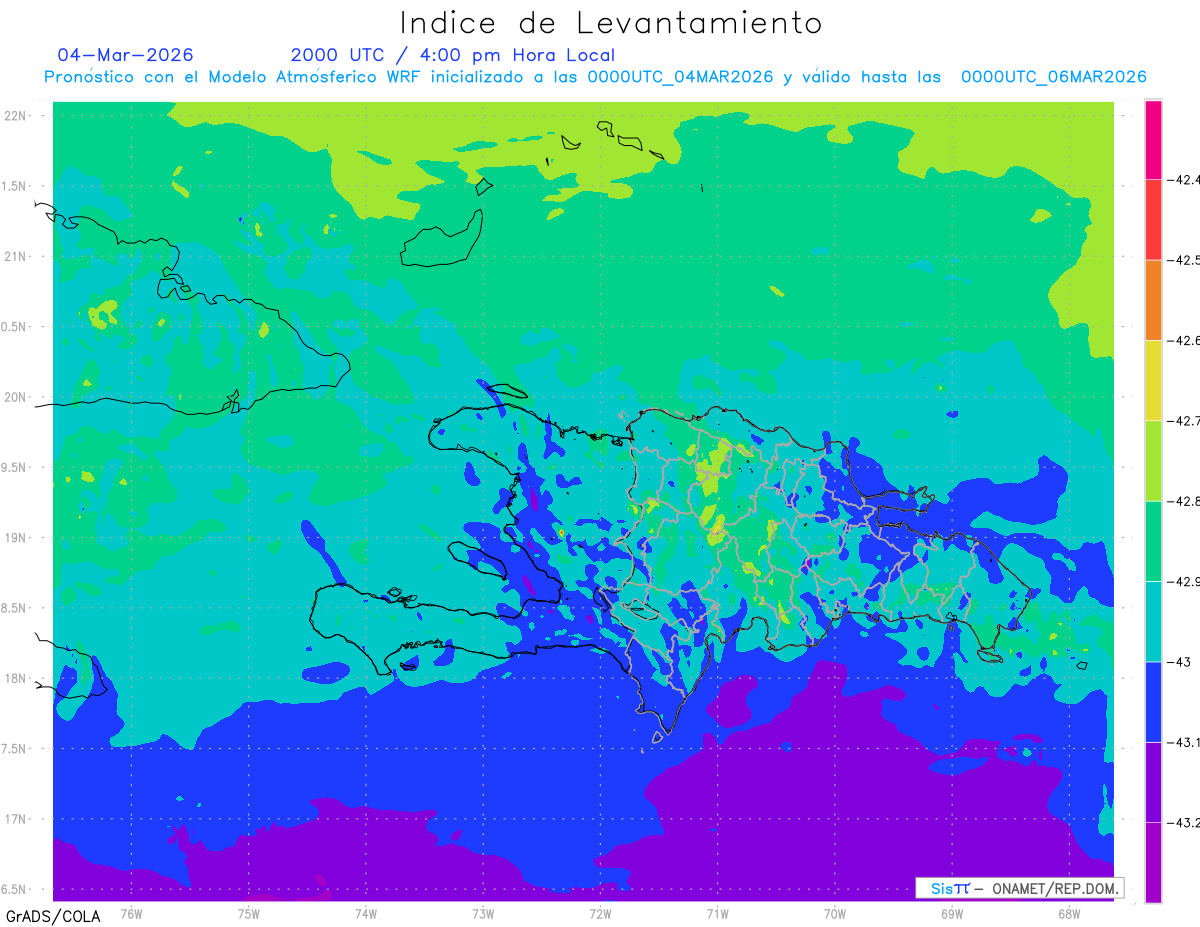Viewport: 1200px width, 927px height.
Task: Click the orange legend color swatch
Action: (1153, 300)
